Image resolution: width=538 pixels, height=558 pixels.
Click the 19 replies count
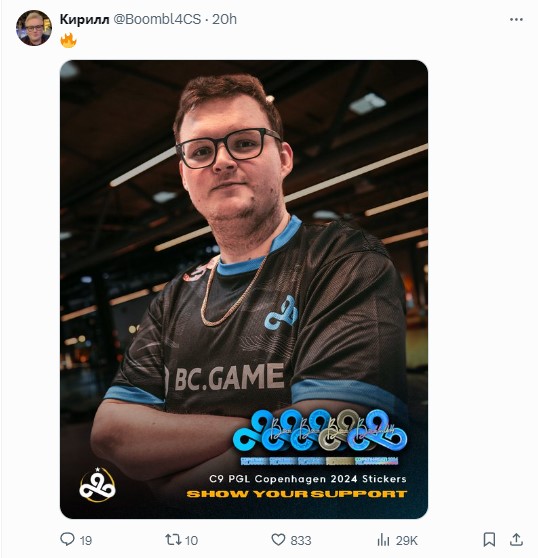tap(86, 541)
